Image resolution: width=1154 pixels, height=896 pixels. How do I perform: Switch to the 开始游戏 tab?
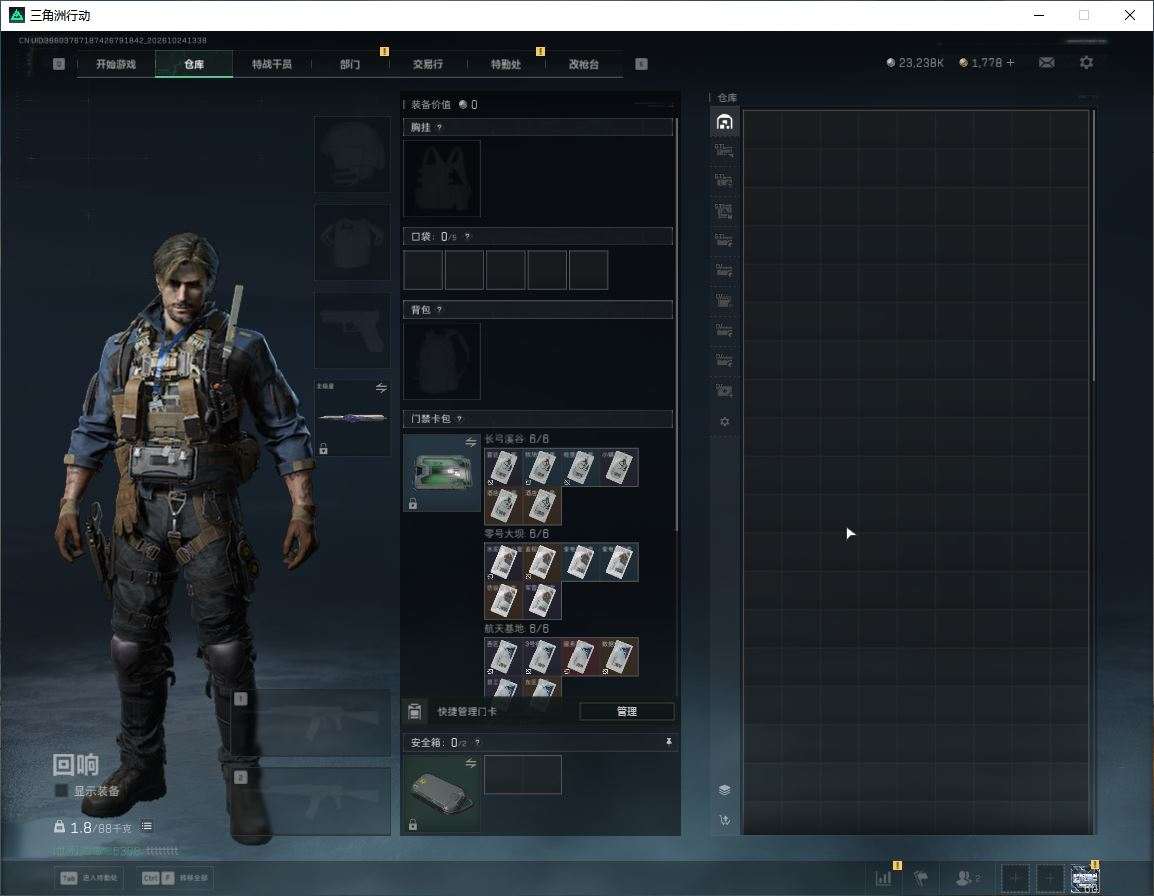point(116,64)
